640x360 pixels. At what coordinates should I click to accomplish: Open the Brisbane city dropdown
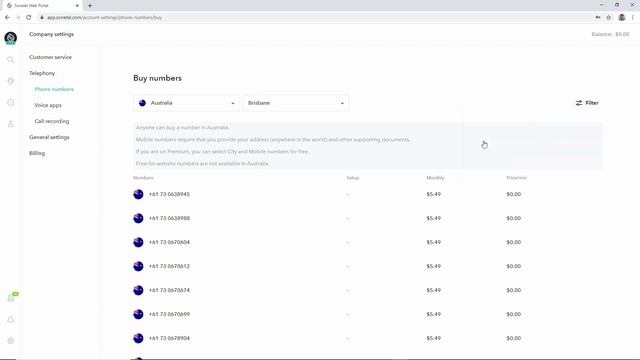pos(296,103)
